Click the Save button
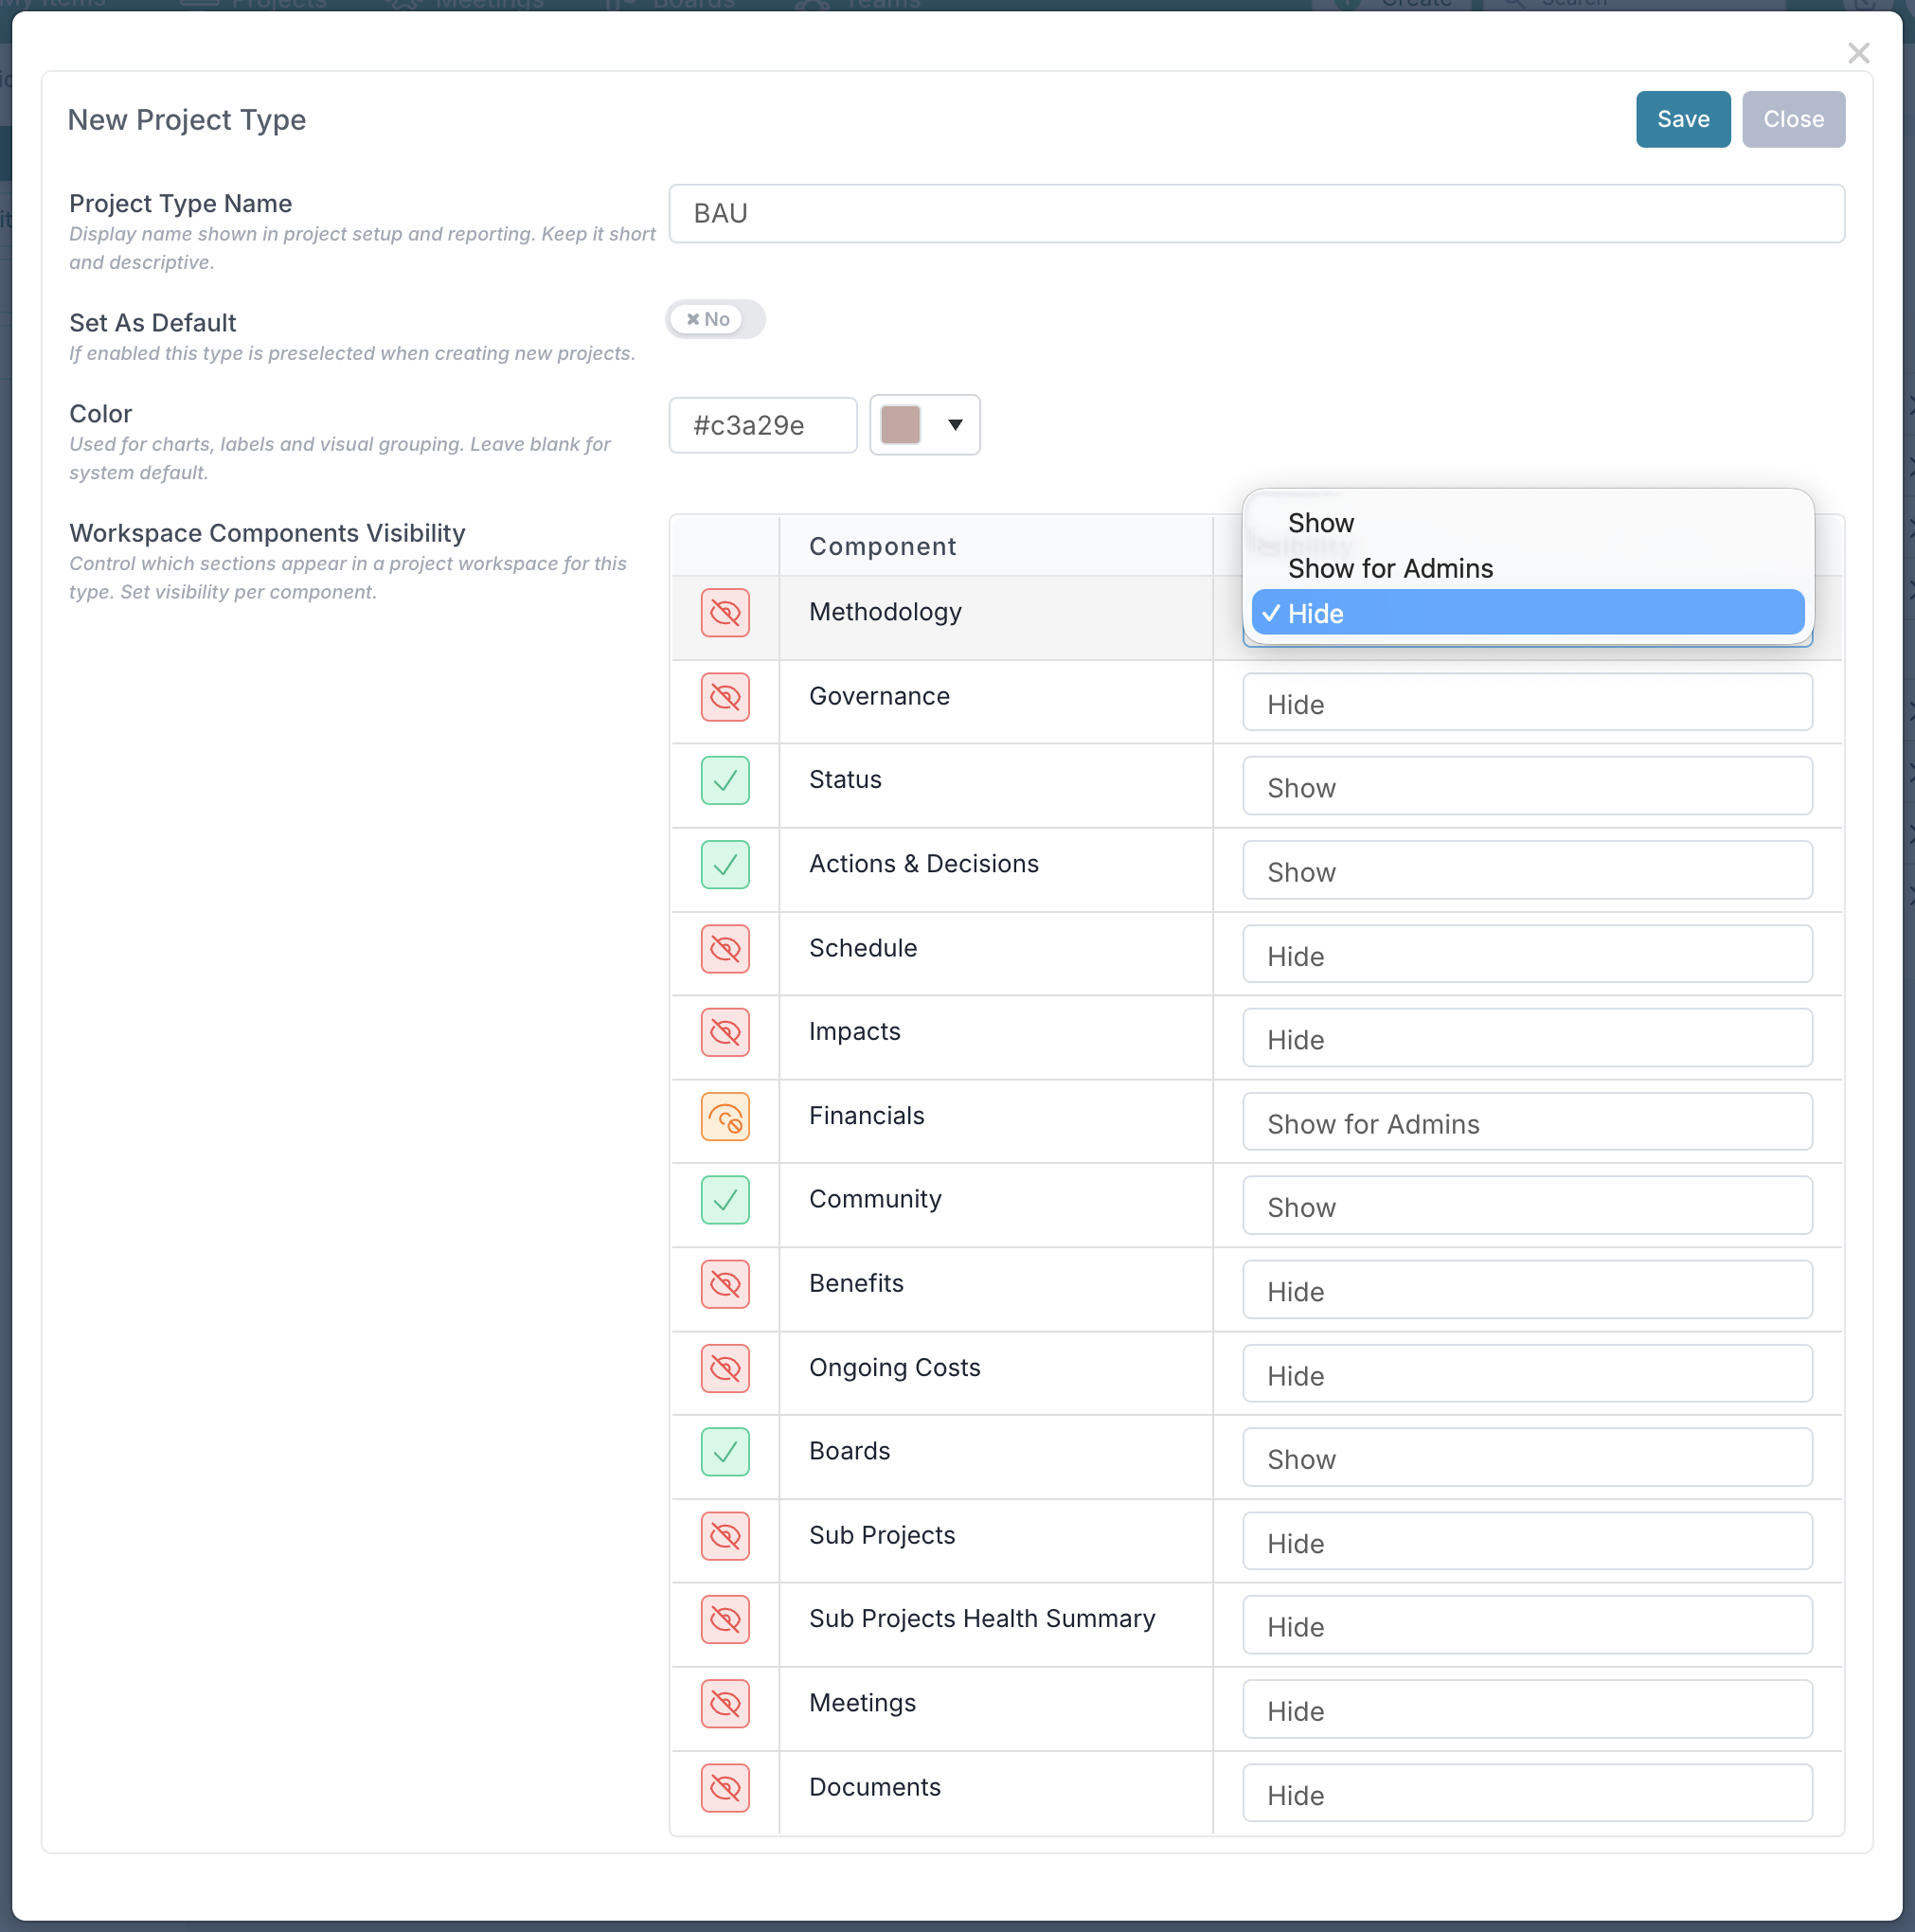 tap(1682, 119)
